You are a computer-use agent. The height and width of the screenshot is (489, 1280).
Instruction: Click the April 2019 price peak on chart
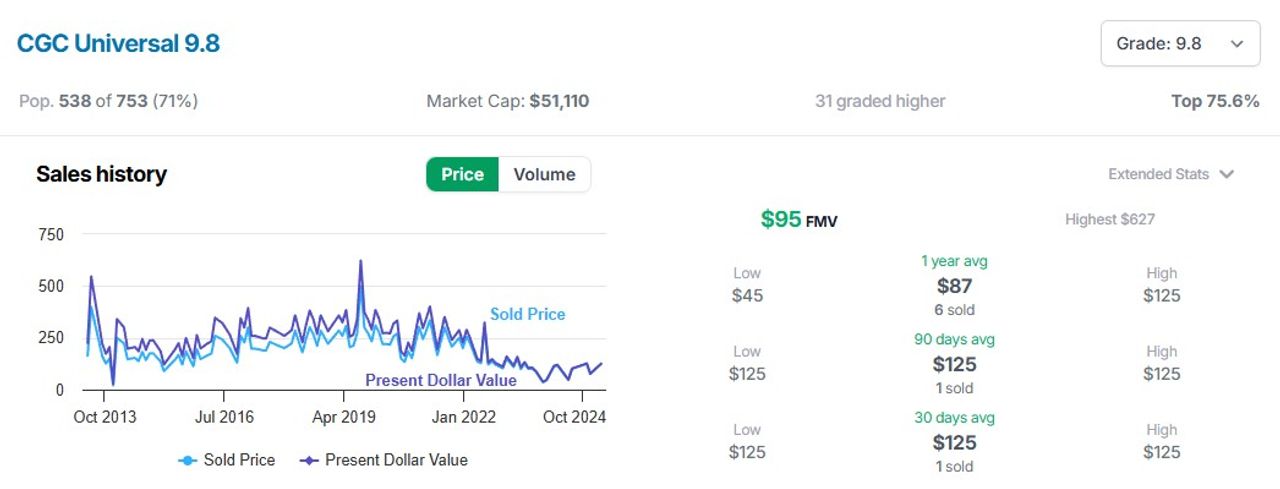[x=360, y=262]
